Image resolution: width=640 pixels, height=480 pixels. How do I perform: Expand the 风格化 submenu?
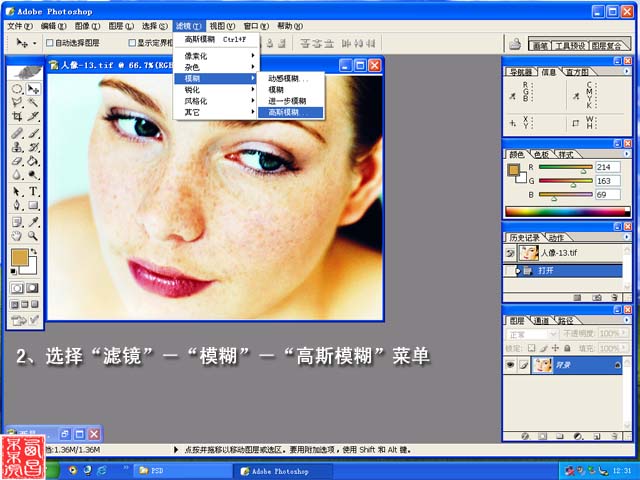216,101
